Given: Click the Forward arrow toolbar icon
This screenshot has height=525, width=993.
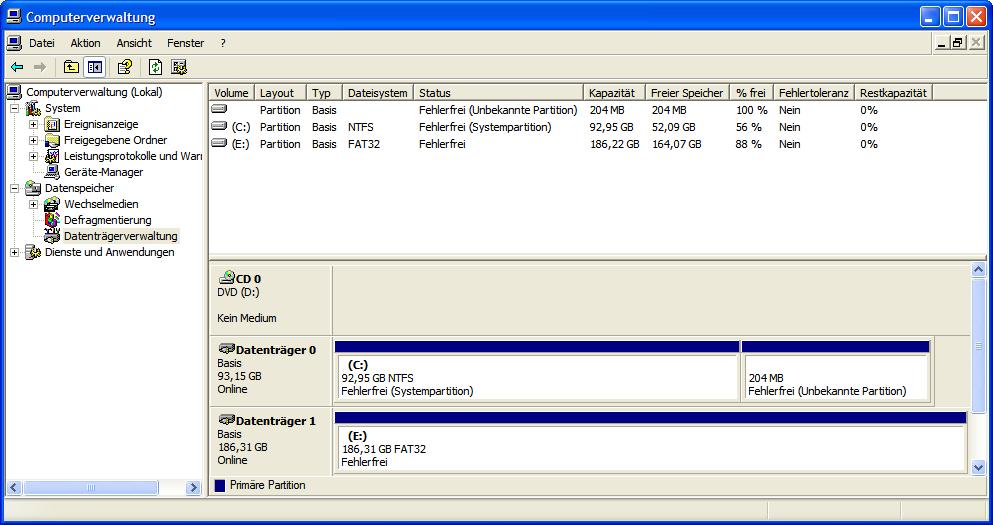Looking at the screenshot, I should [x=39, y=67].
